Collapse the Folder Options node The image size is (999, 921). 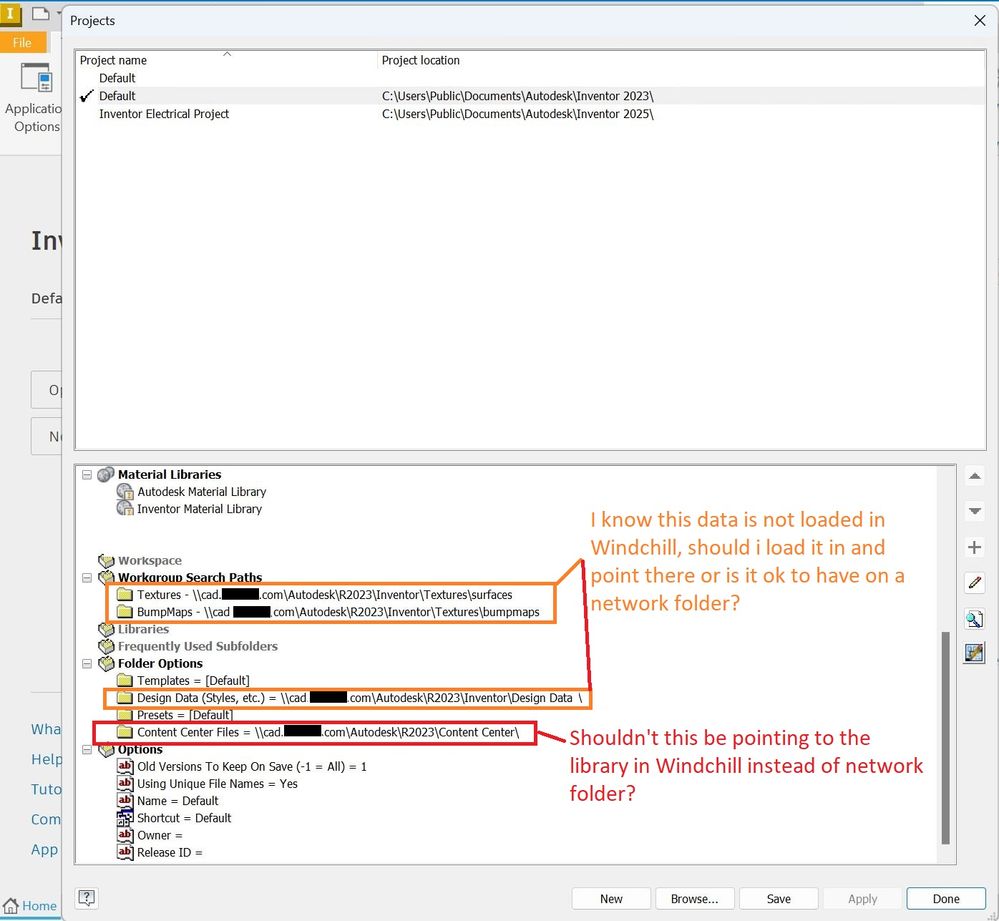point(87,664)
